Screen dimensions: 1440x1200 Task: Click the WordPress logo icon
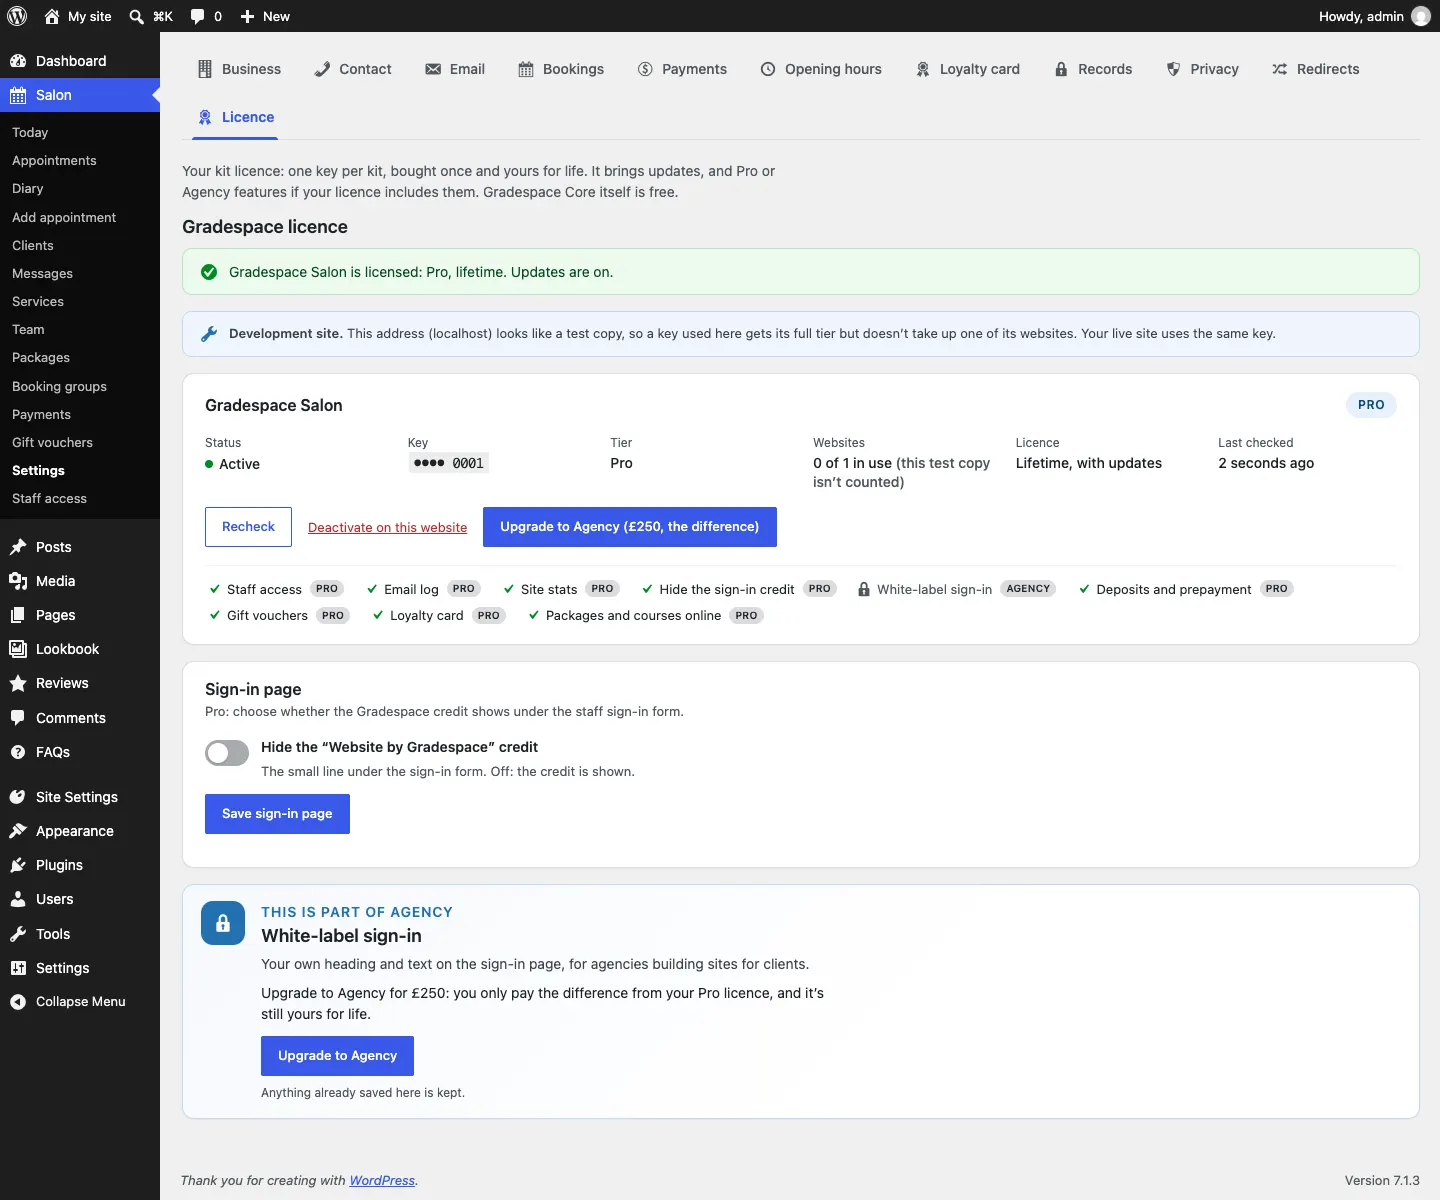pos(17,16)
